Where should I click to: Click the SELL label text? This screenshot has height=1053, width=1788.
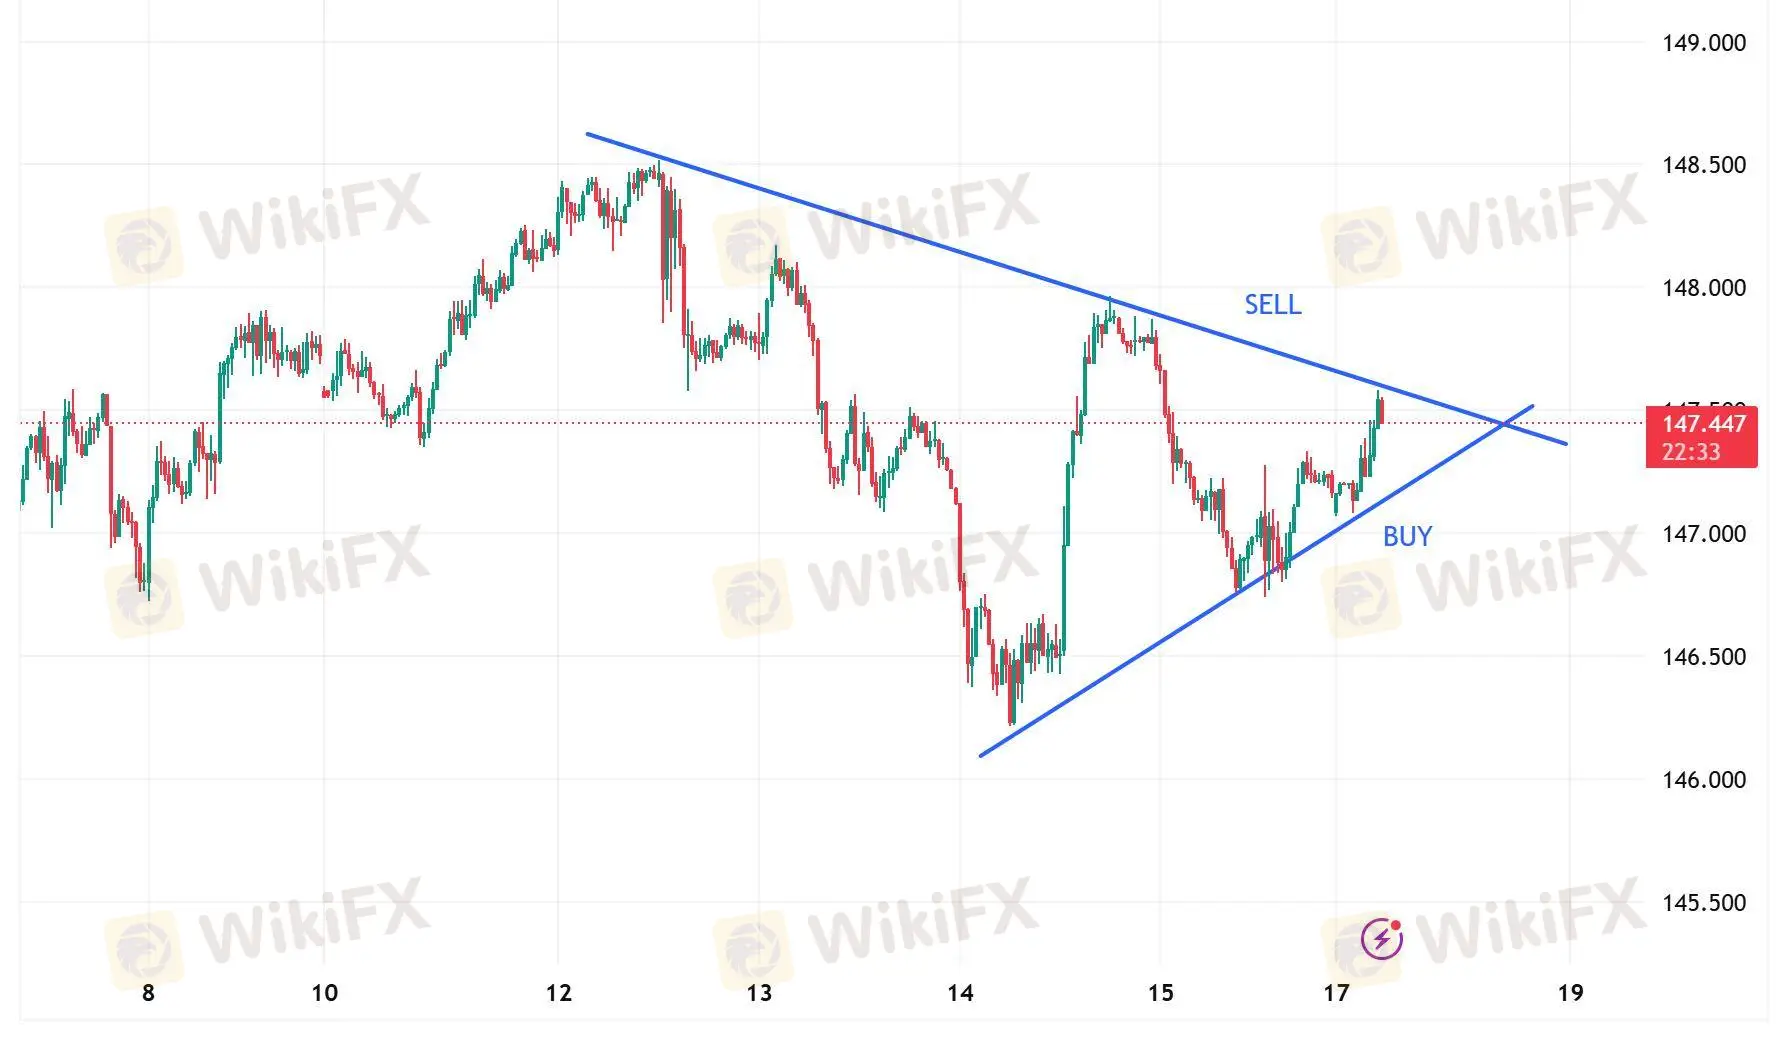point(1272,305)
